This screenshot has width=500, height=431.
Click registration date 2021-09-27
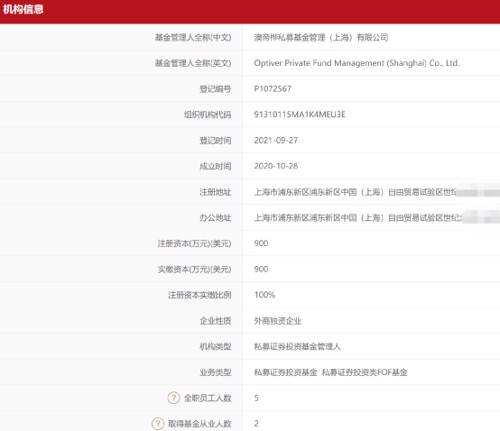[x=276, y=140]
